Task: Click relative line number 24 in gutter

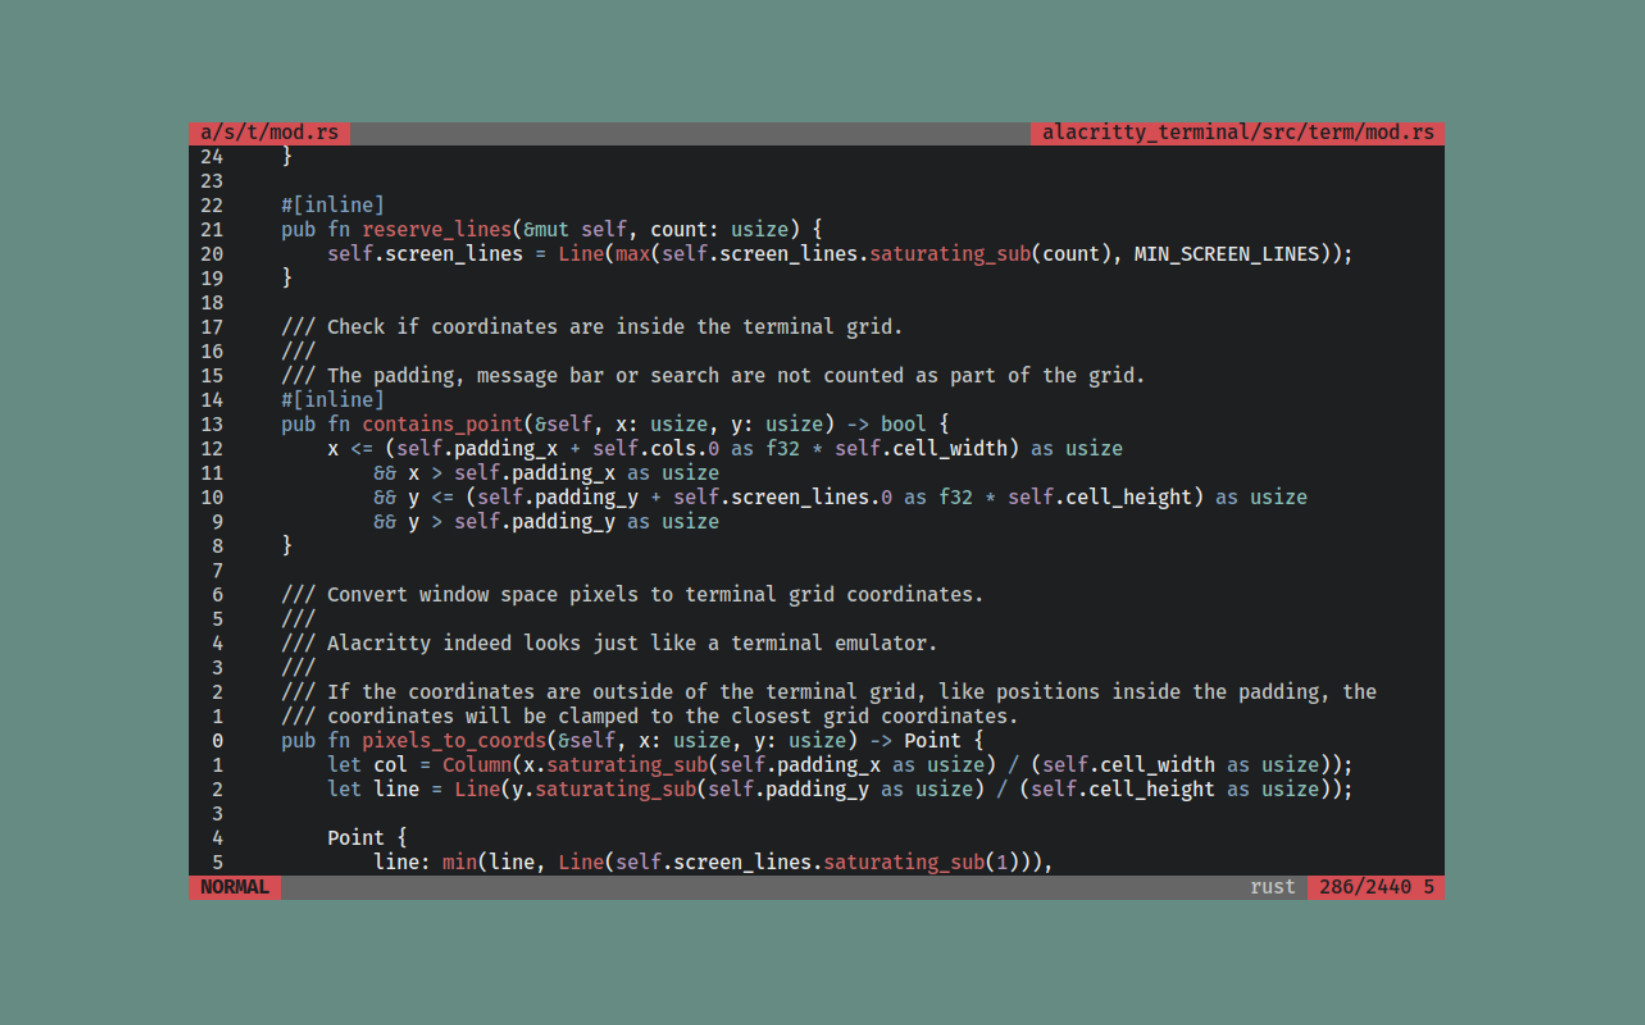Action: 212,157
